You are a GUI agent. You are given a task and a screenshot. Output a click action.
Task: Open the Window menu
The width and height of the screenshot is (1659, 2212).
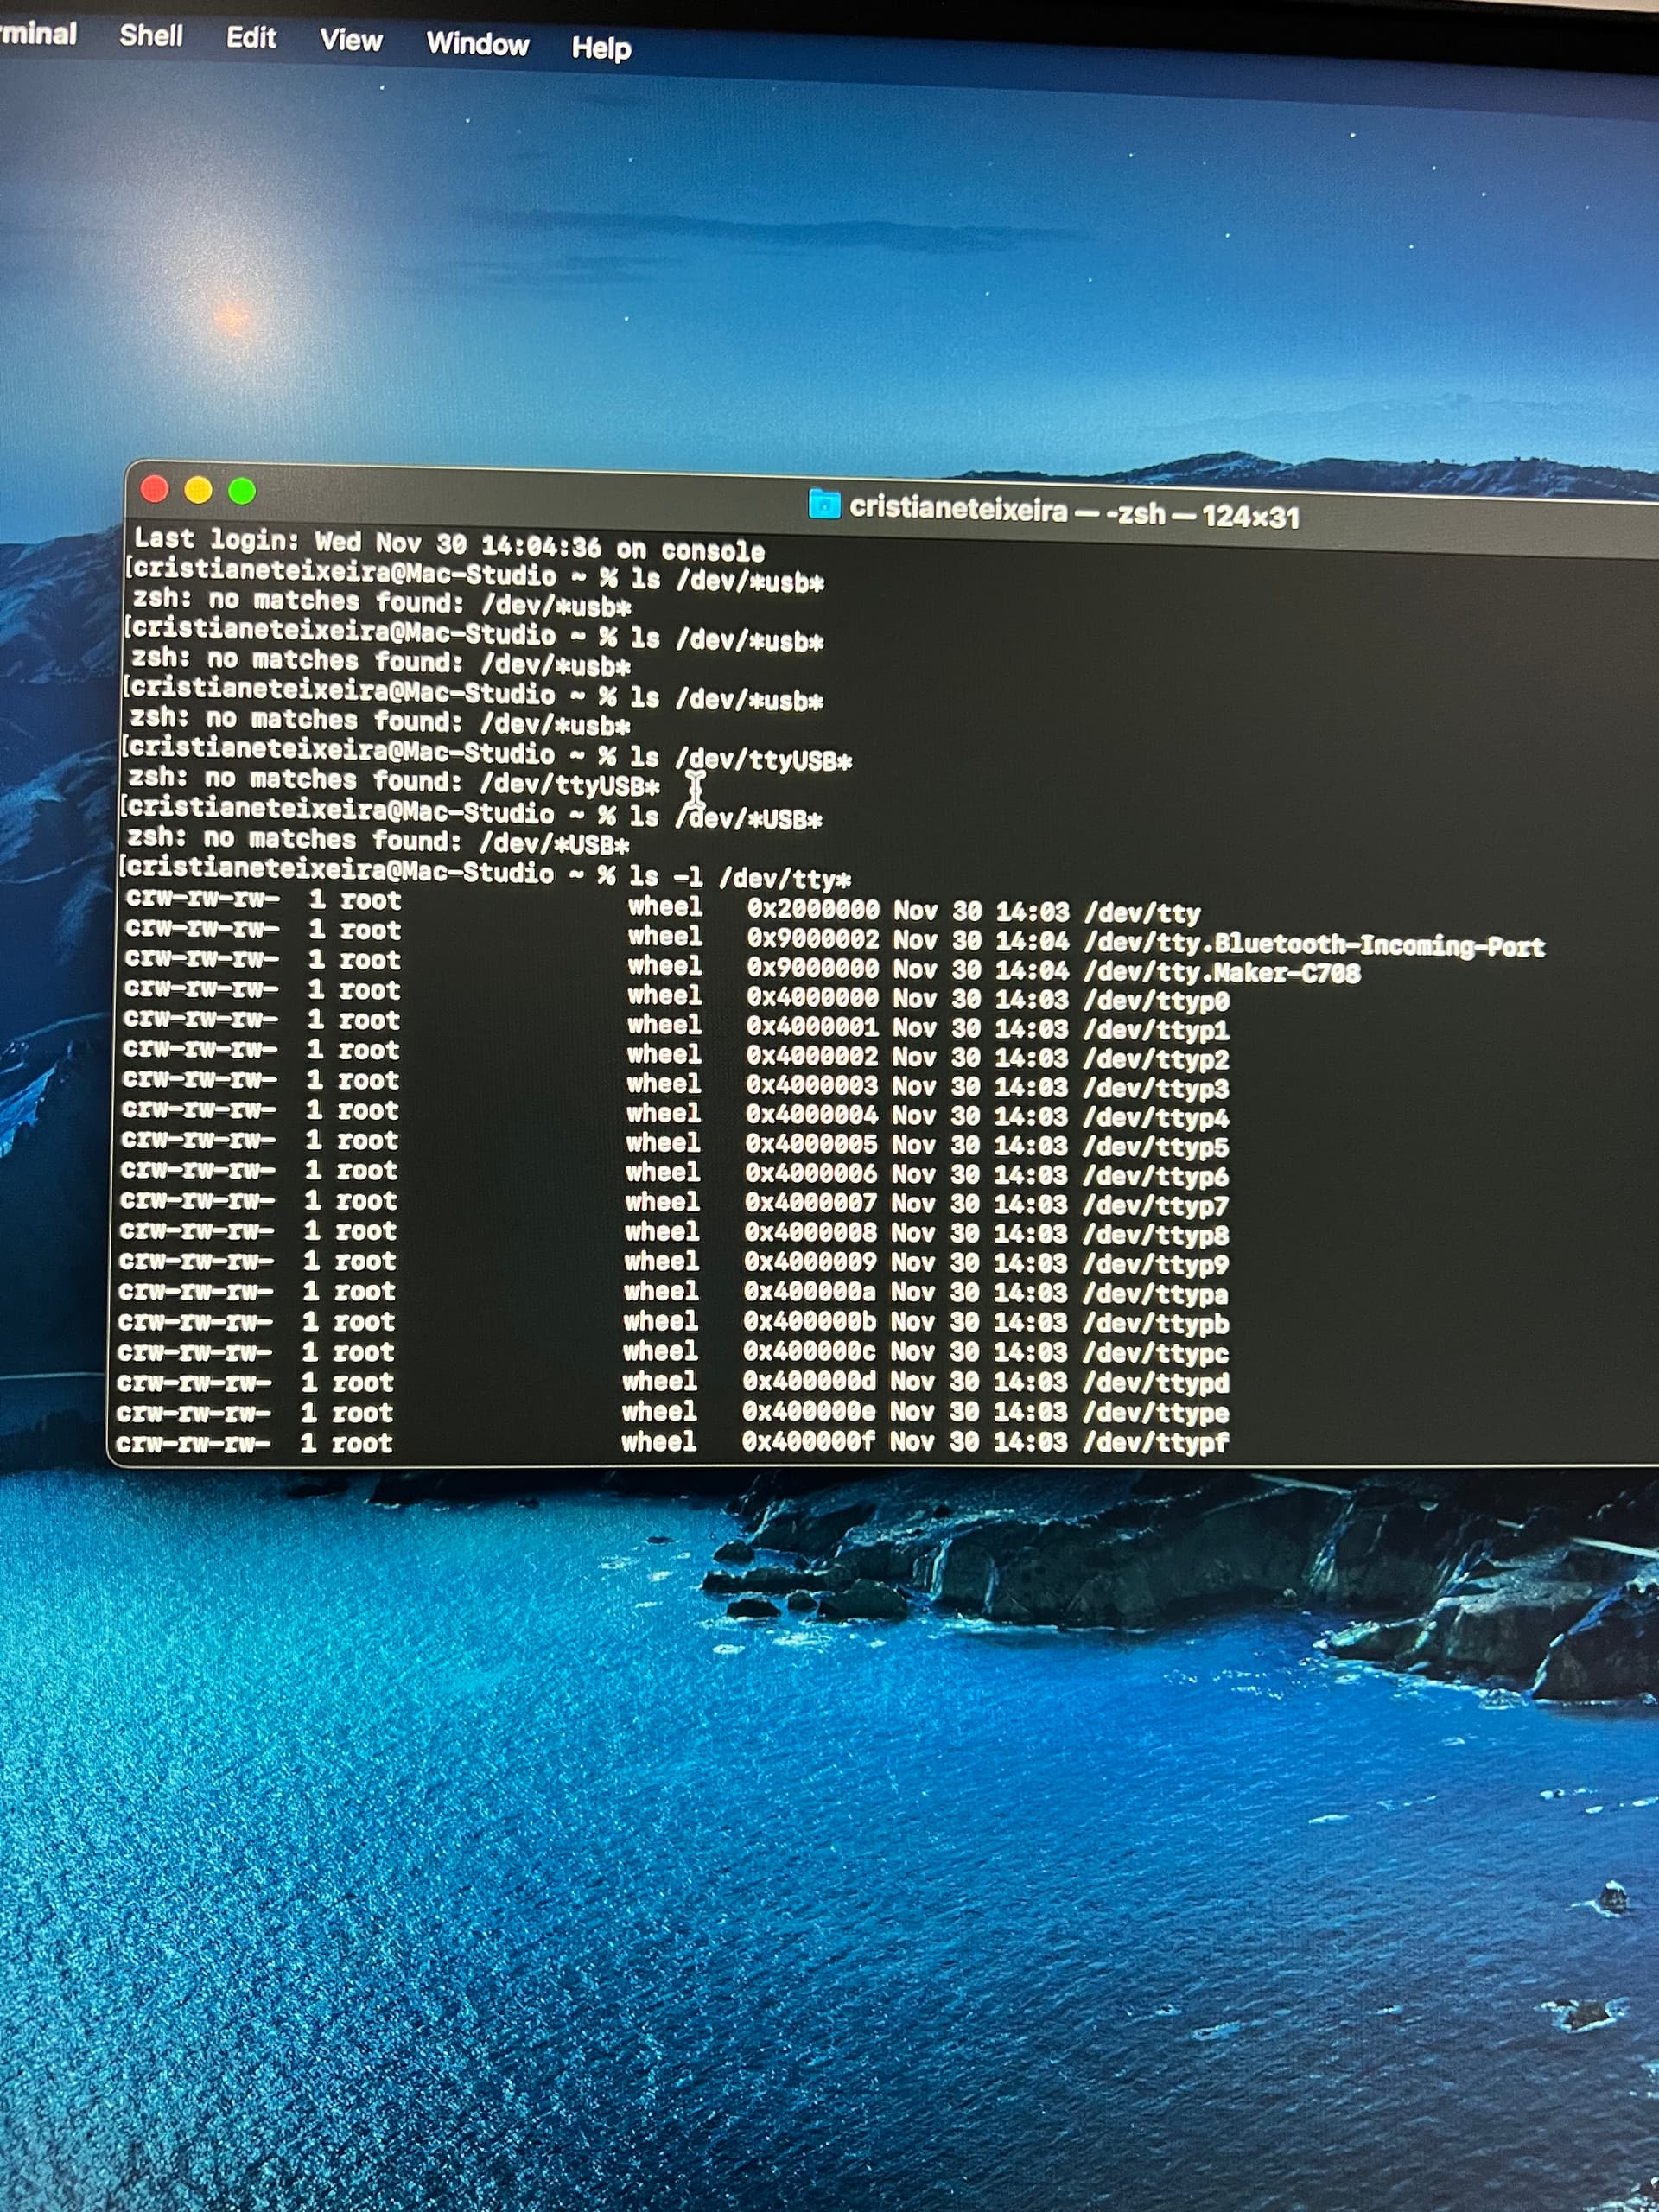(477, 44)
